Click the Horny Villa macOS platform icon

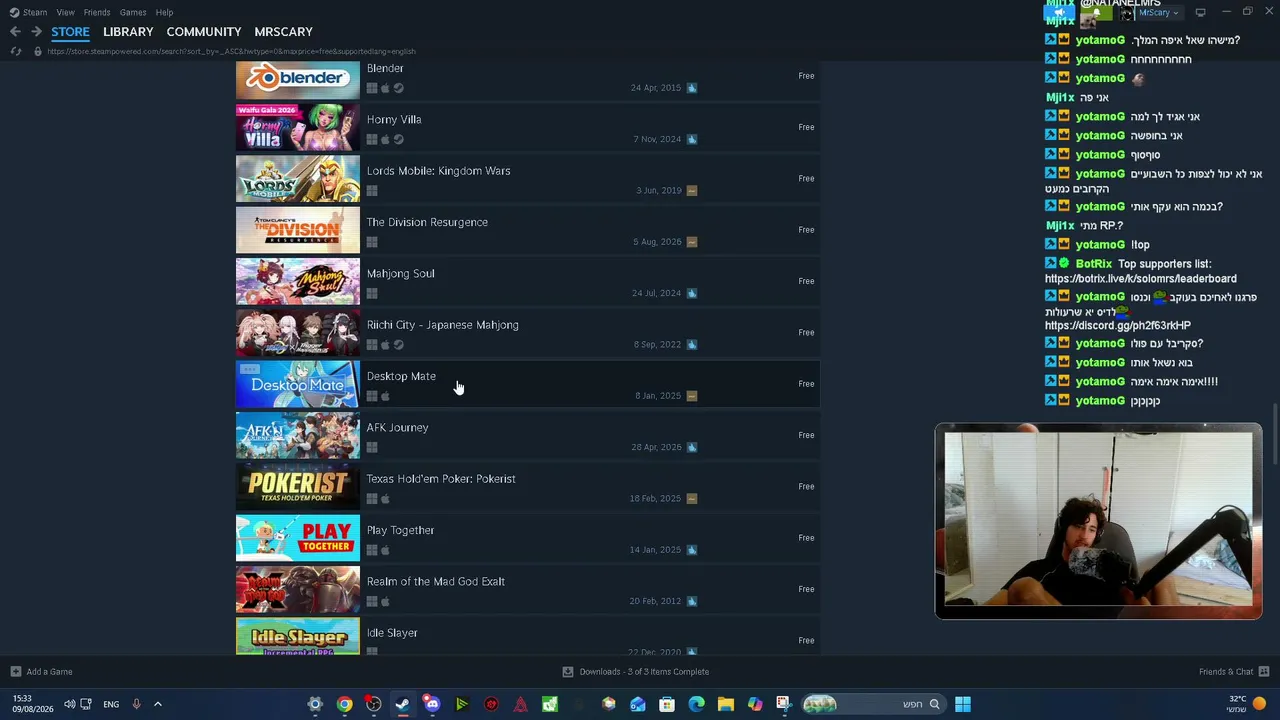(385, 139)
